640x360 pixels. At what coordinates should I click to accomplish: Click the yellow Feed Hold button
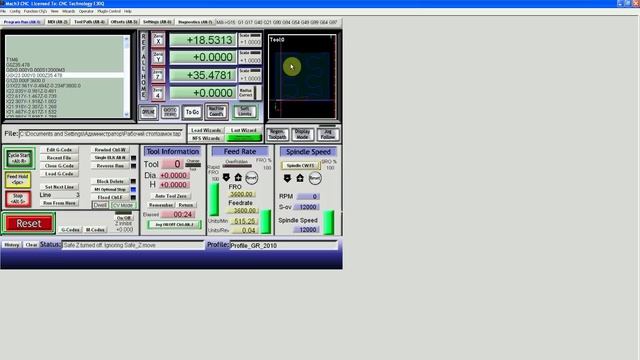pyautogui.click(x=18, y=179)
